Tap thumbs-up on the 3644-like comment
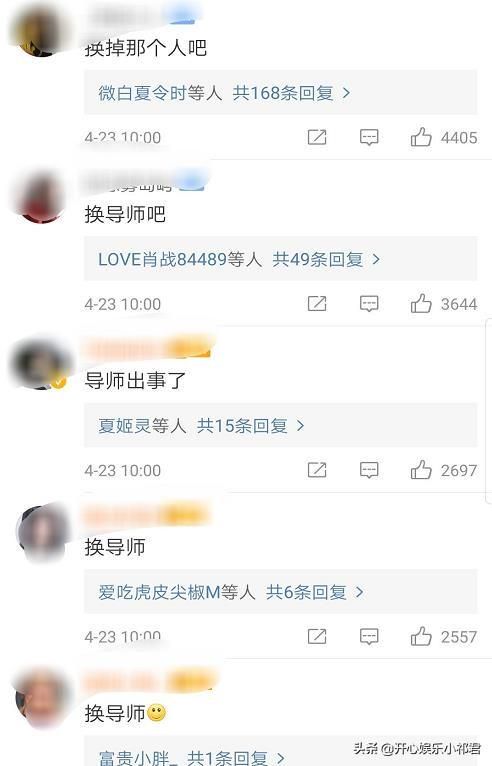 421,304
